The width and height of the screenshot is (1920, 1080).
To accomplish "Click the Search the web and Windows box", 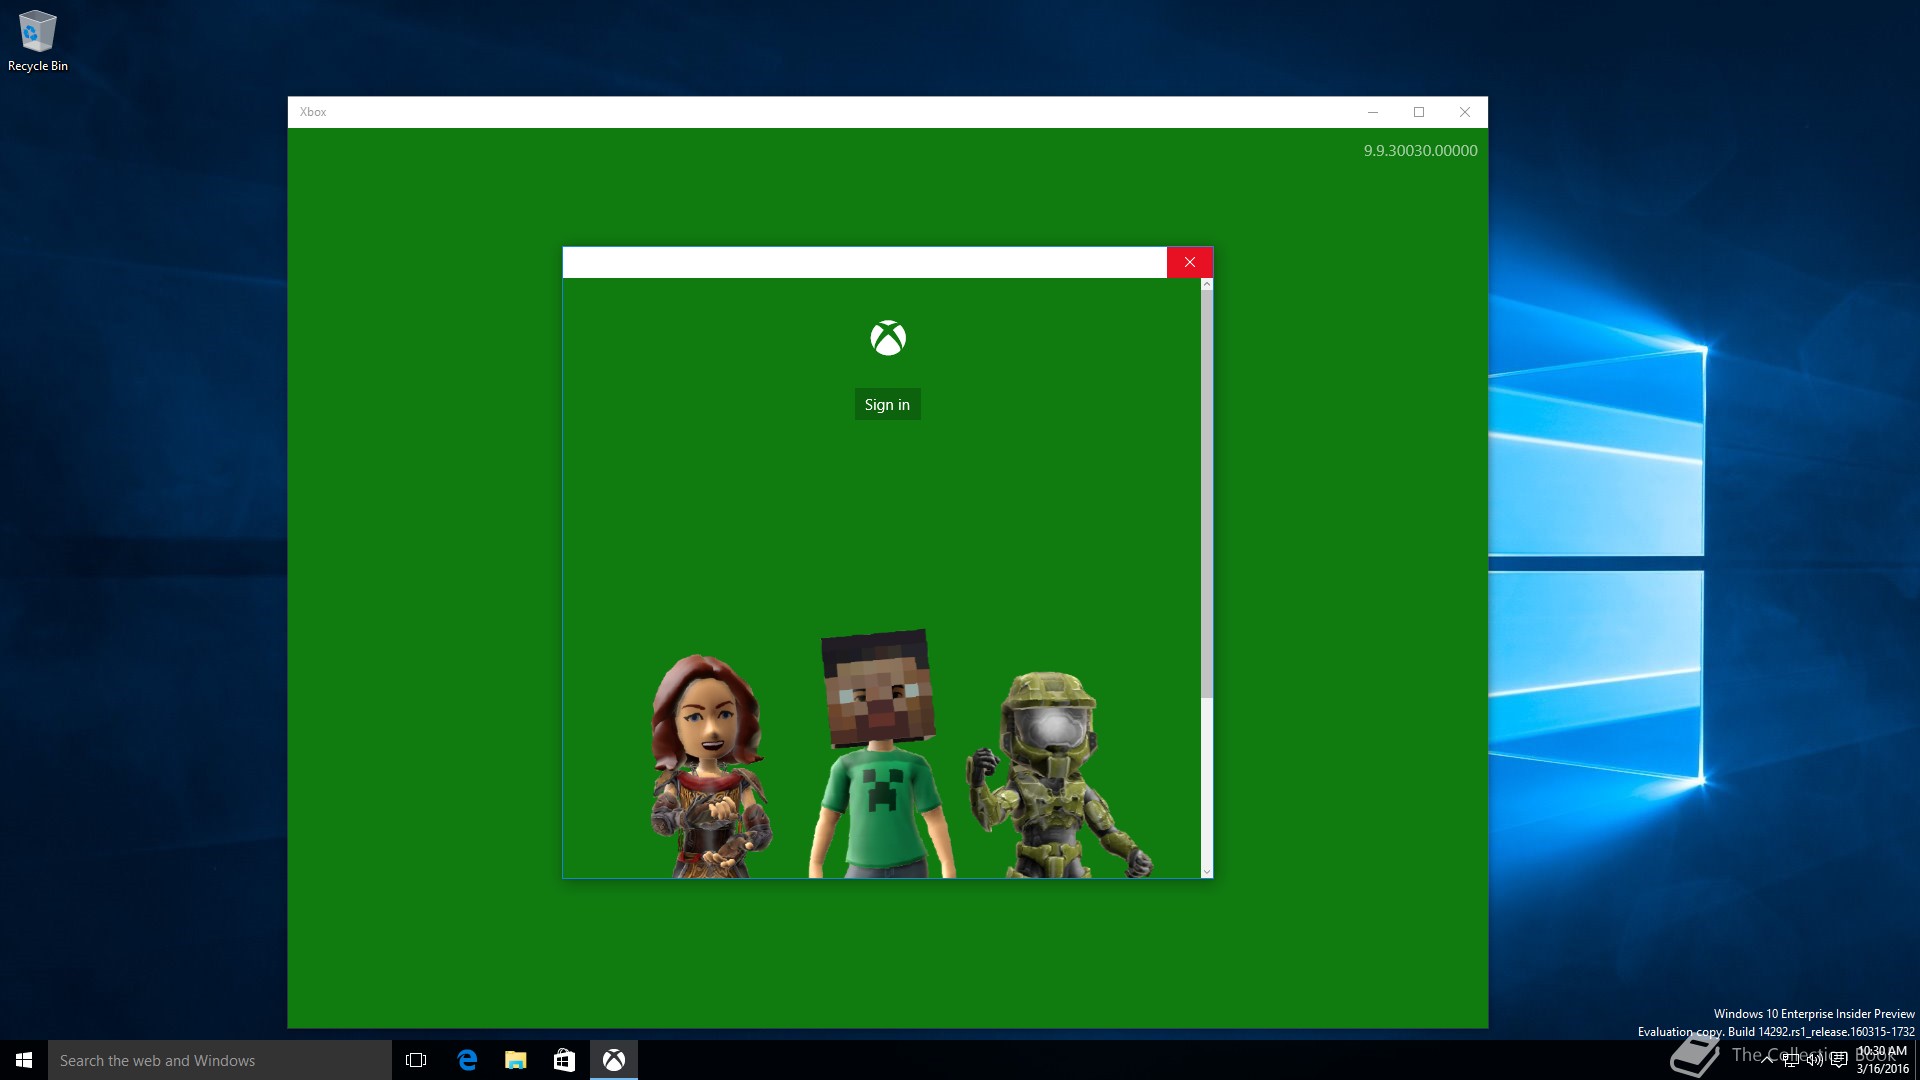I will [220, 1060].
